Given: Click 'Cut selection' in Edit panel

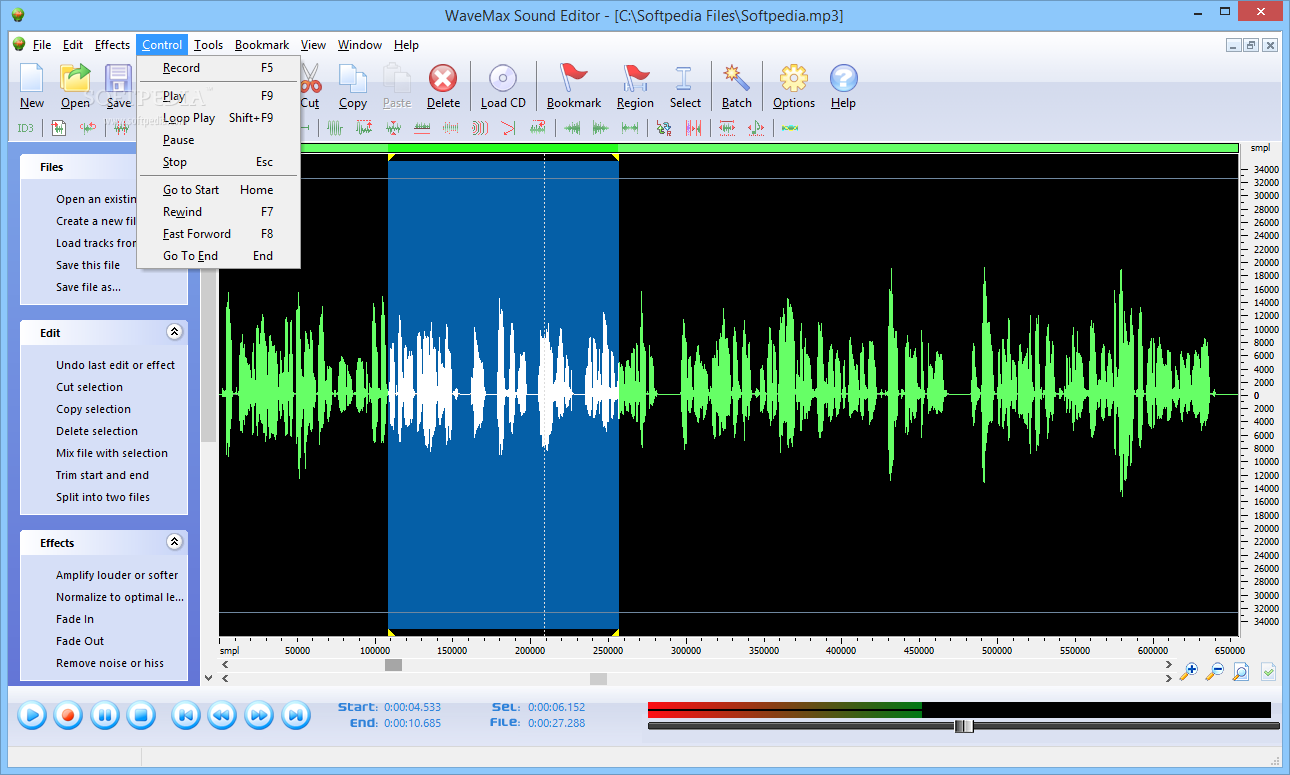Looking at the screenshot, I should (90, 387).
